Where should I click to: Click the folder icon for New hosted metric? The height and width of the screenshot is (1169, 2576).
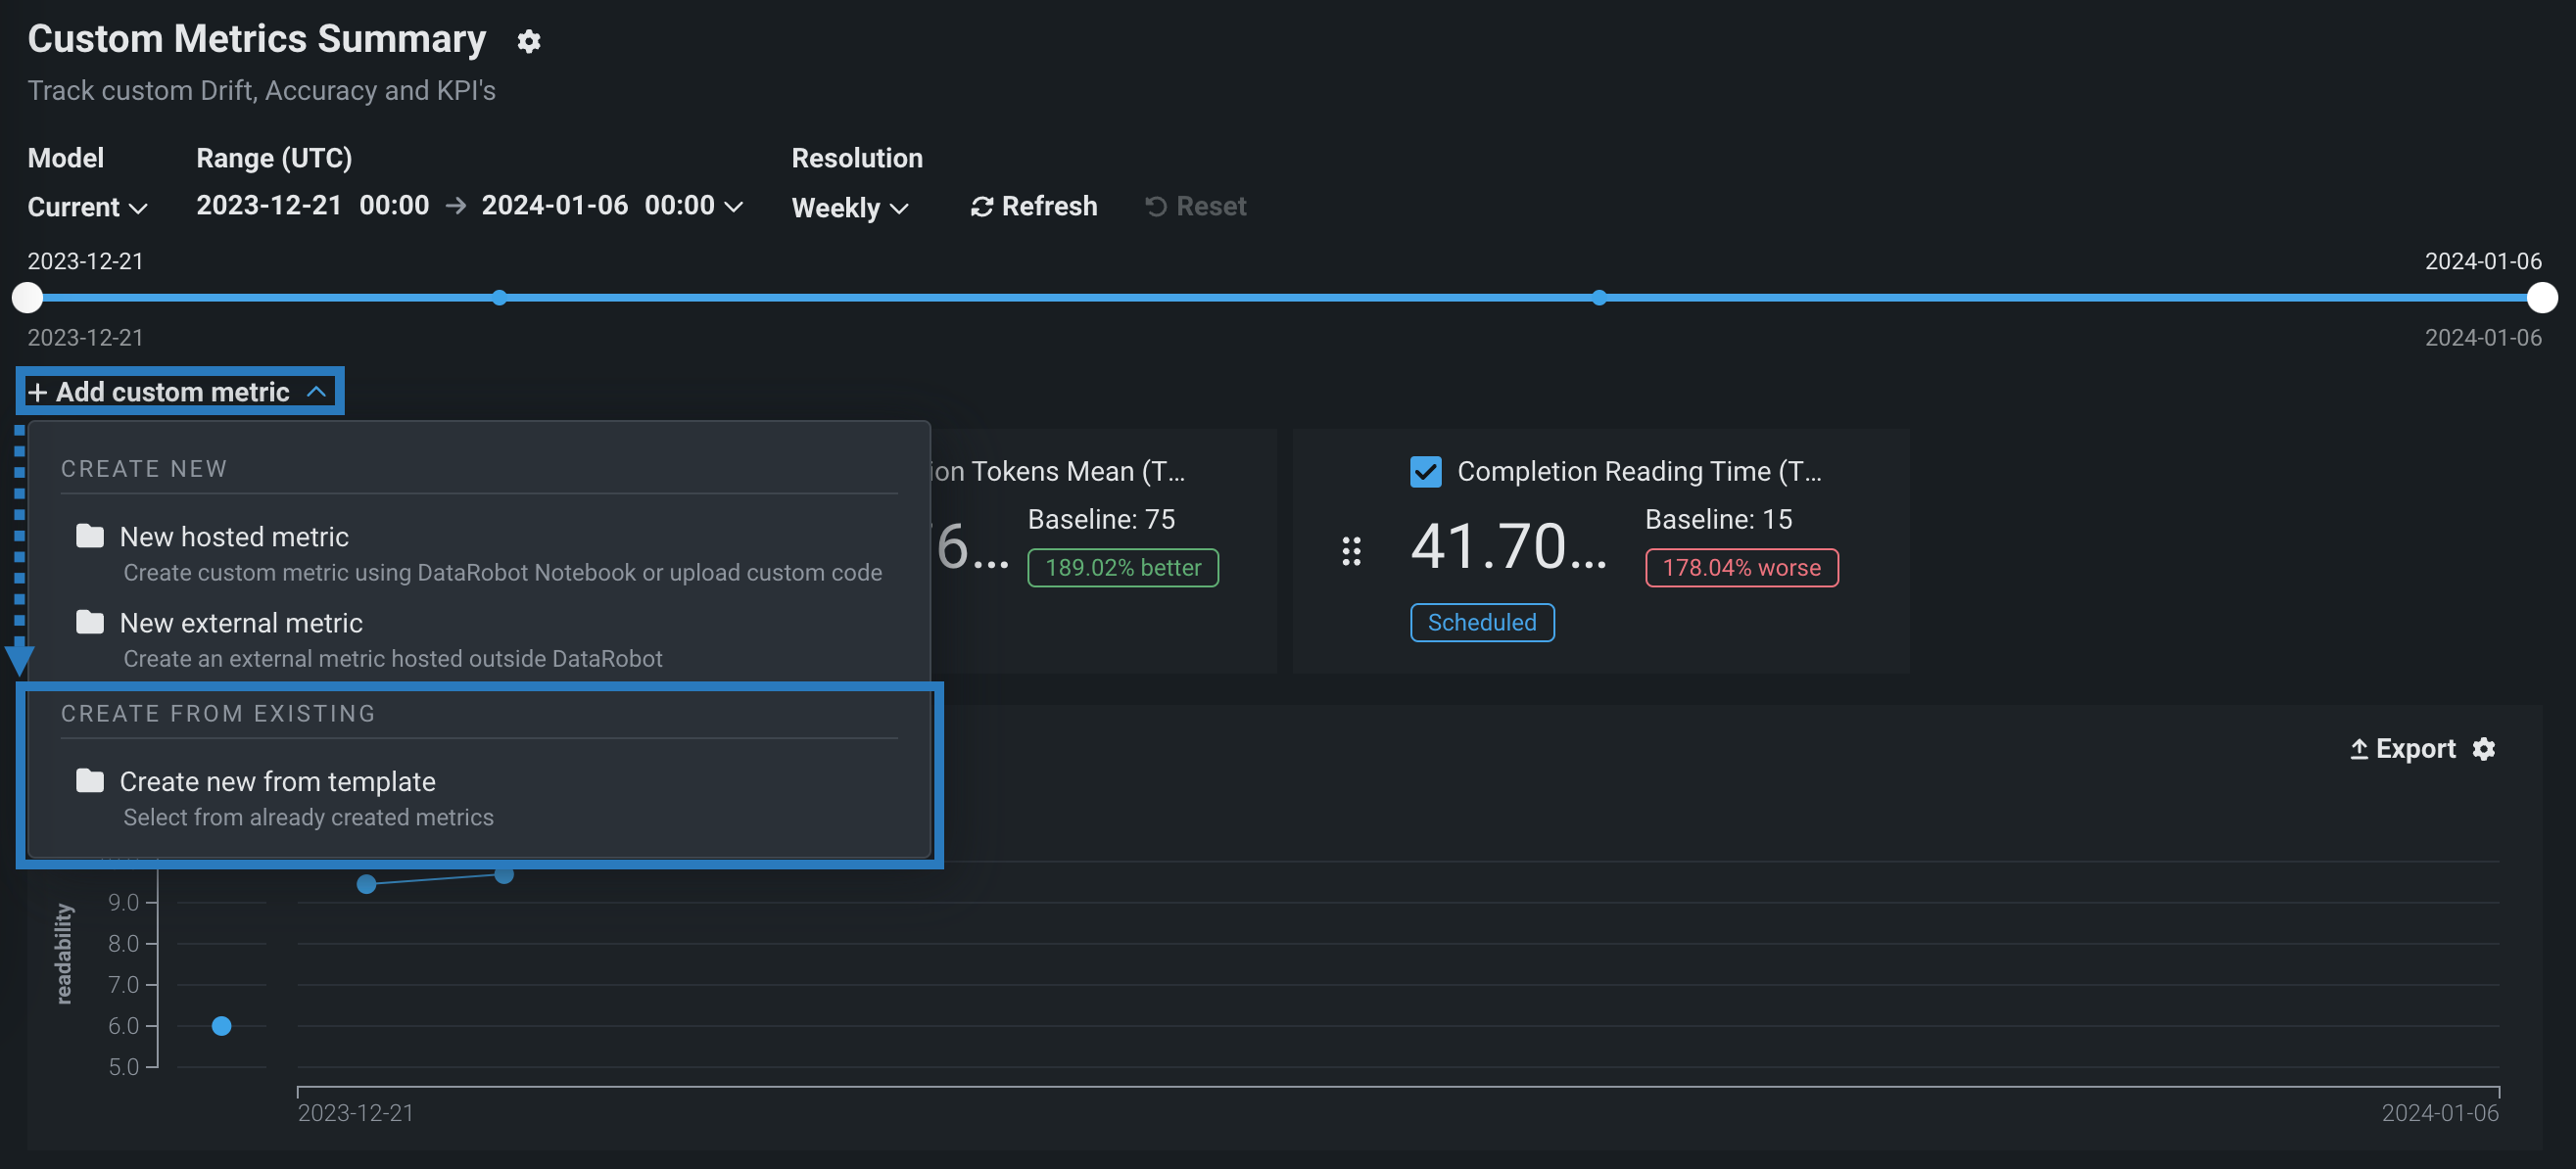coord(90,536)
